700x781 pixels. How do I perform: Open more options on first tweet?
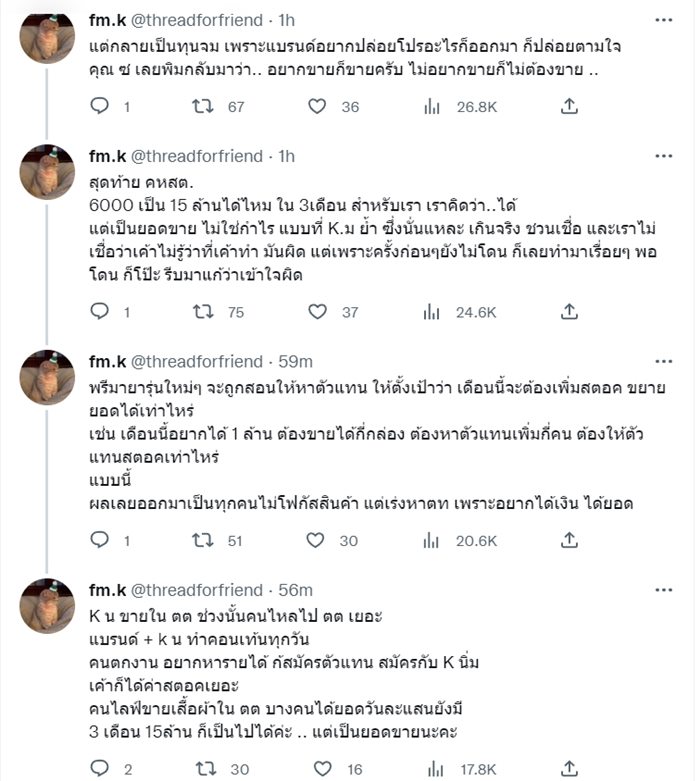point(663,18)
